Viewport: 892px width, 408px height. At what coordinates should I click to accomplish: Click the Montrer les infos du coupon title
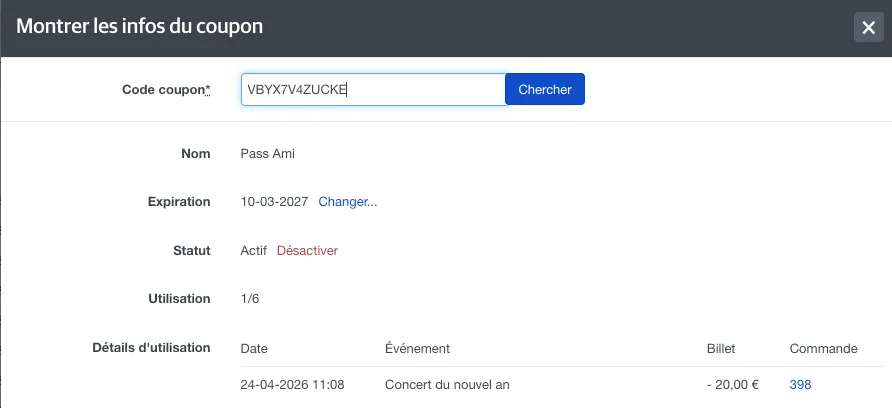(139, 26)
